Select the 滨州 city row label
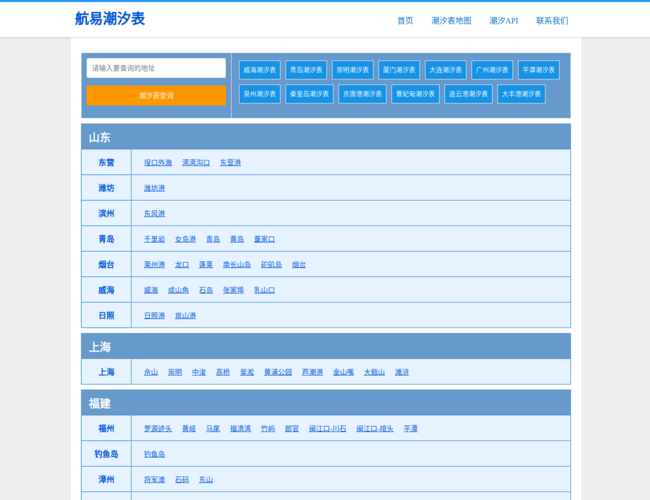 pos(106,214)
